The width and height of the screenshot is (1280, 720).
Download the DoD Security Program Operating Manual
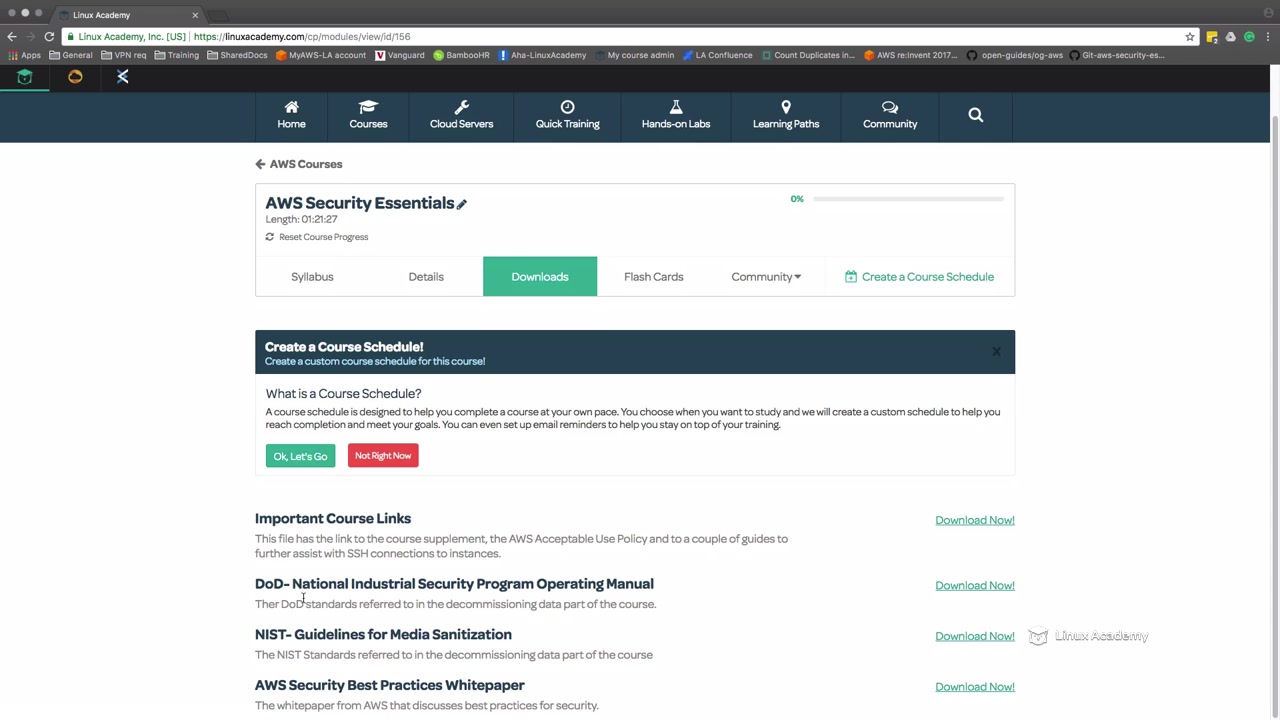tap(975, 585)
